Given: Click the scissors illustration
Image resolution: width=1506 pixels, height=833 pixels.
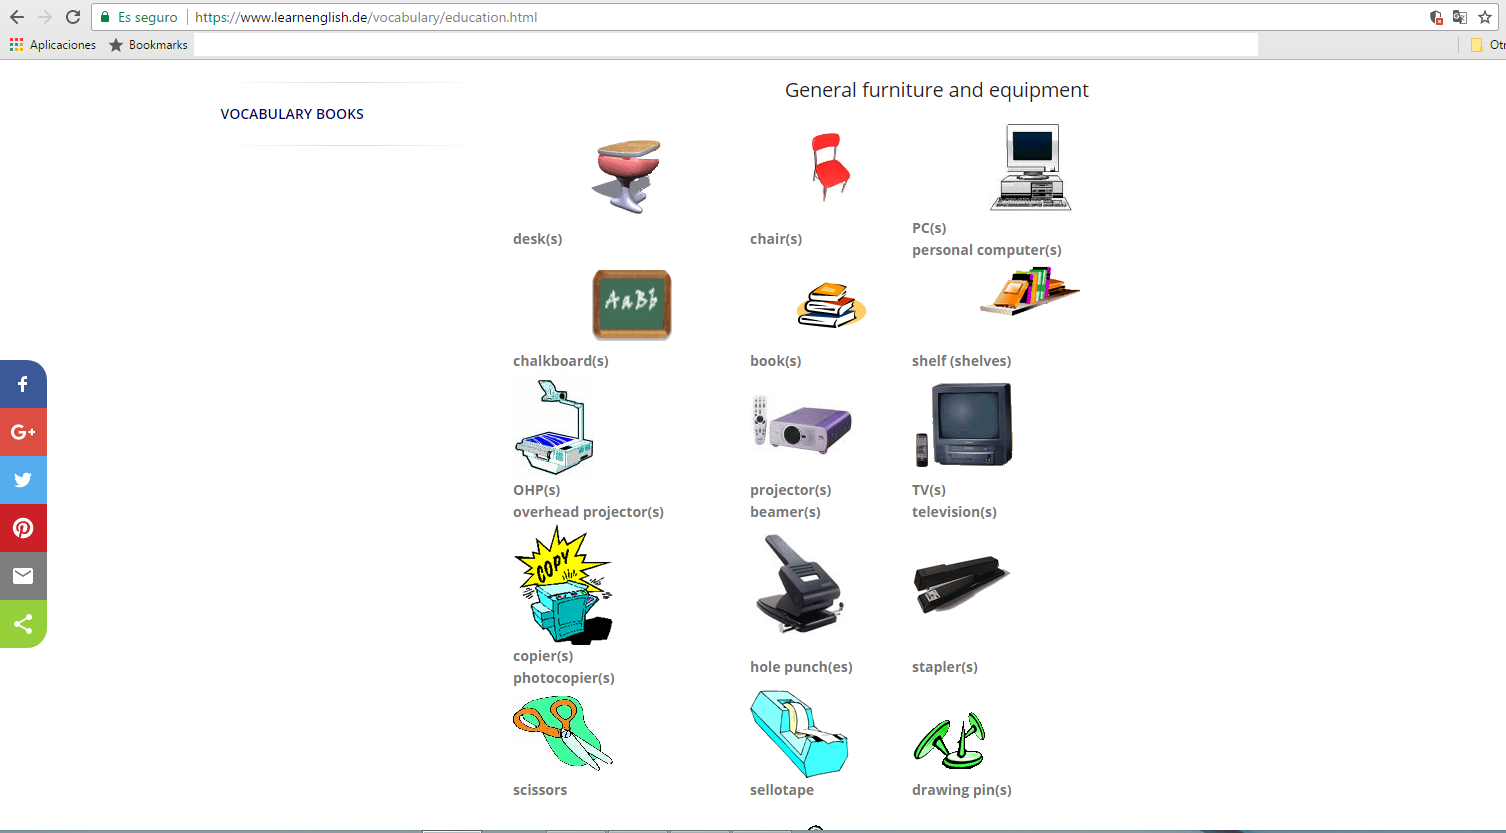Looking at the screenshot, I should tap(562, 733).
